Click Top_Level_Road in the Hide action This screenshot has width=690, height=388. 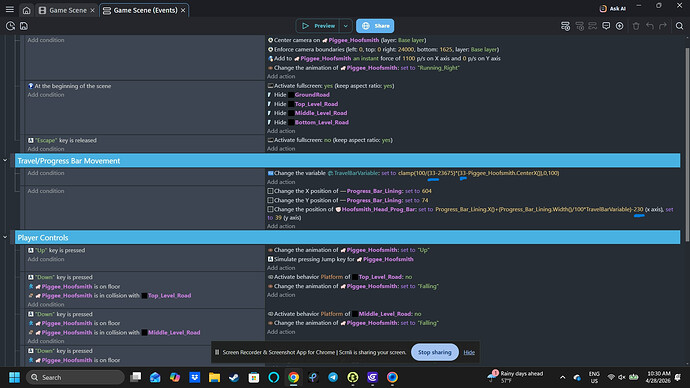(316, 104)
